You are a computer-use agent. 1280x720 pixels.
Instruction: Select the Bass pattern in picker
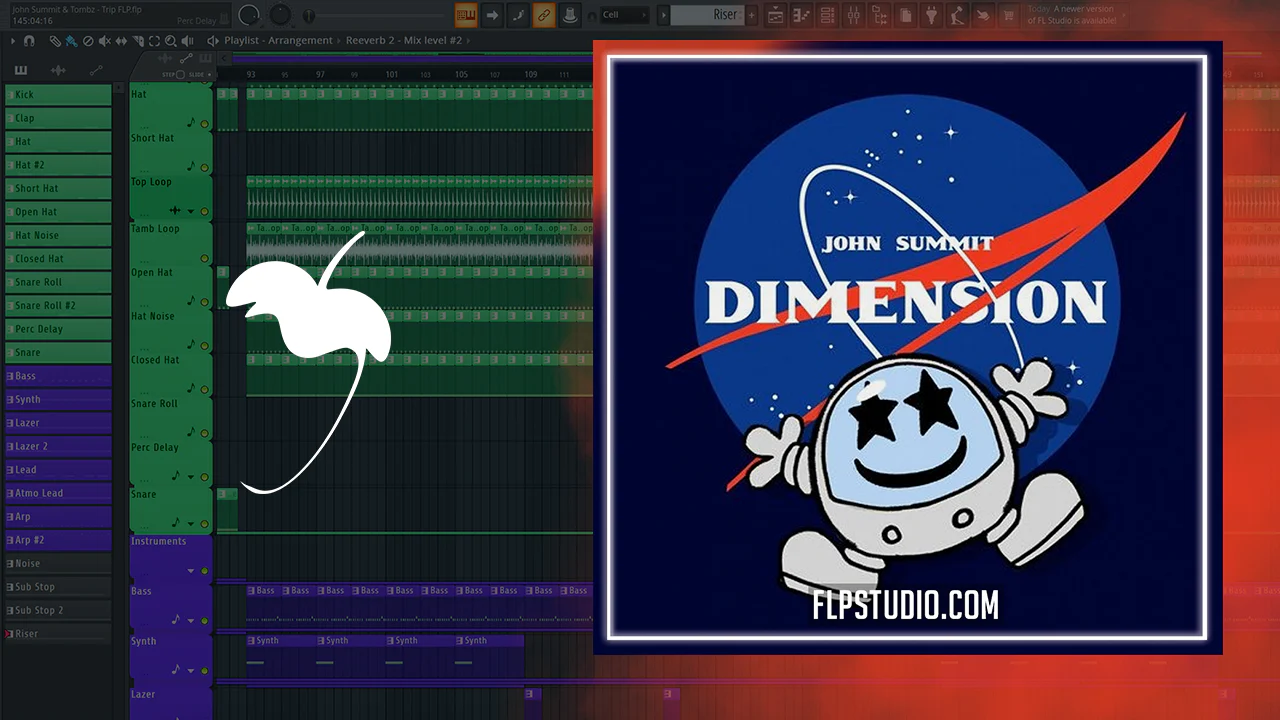click(x=58, y=376)
